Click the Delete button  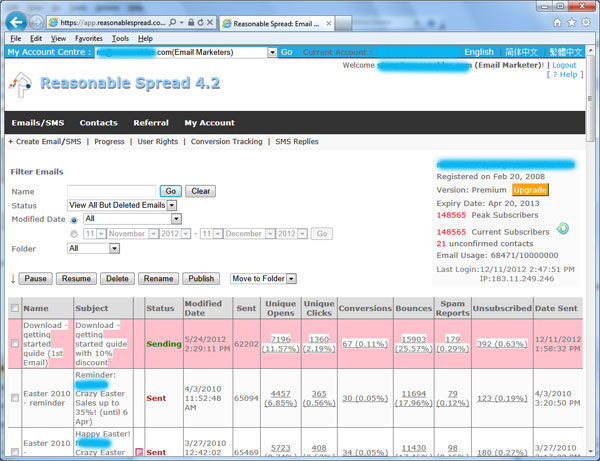tap(117, 279)
